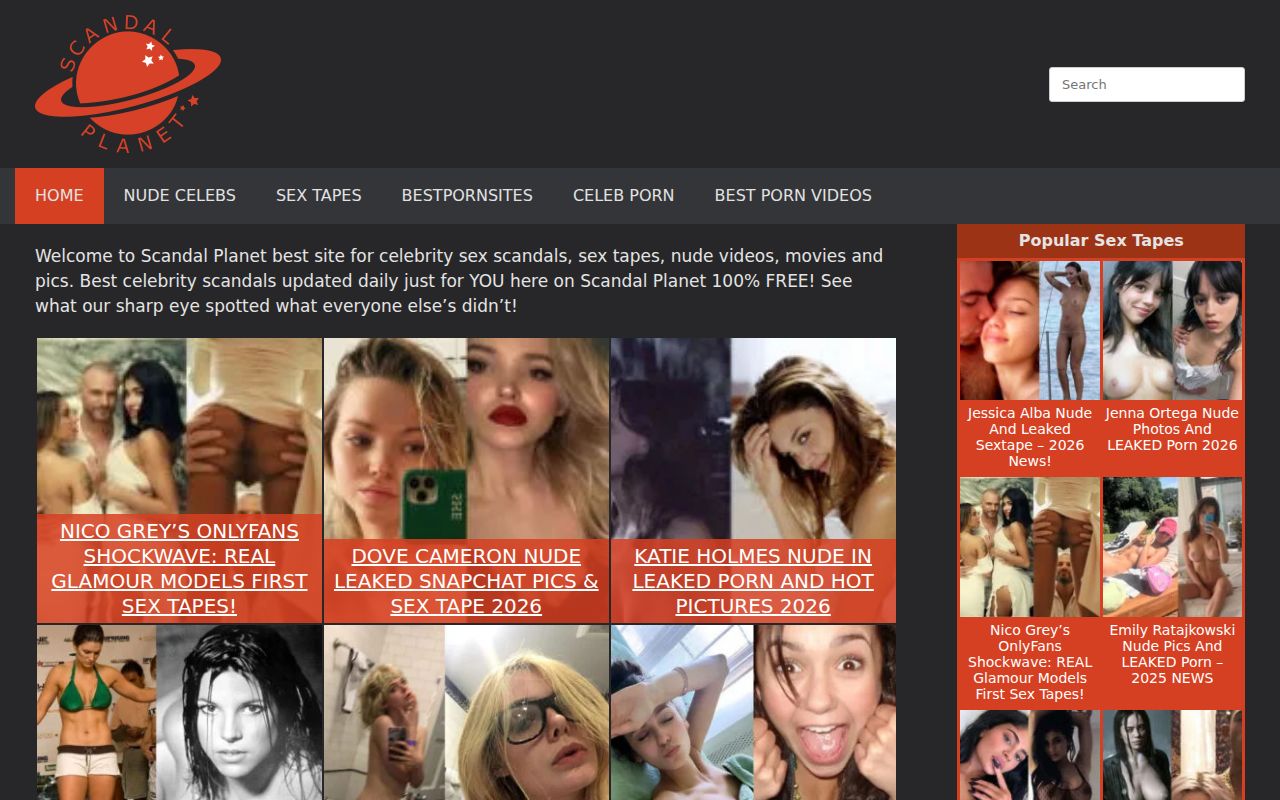This screenshot has height=800, width=1280.
Task: Open the Emily Ratajkowski sidebar link
Action: (1171, 653)
